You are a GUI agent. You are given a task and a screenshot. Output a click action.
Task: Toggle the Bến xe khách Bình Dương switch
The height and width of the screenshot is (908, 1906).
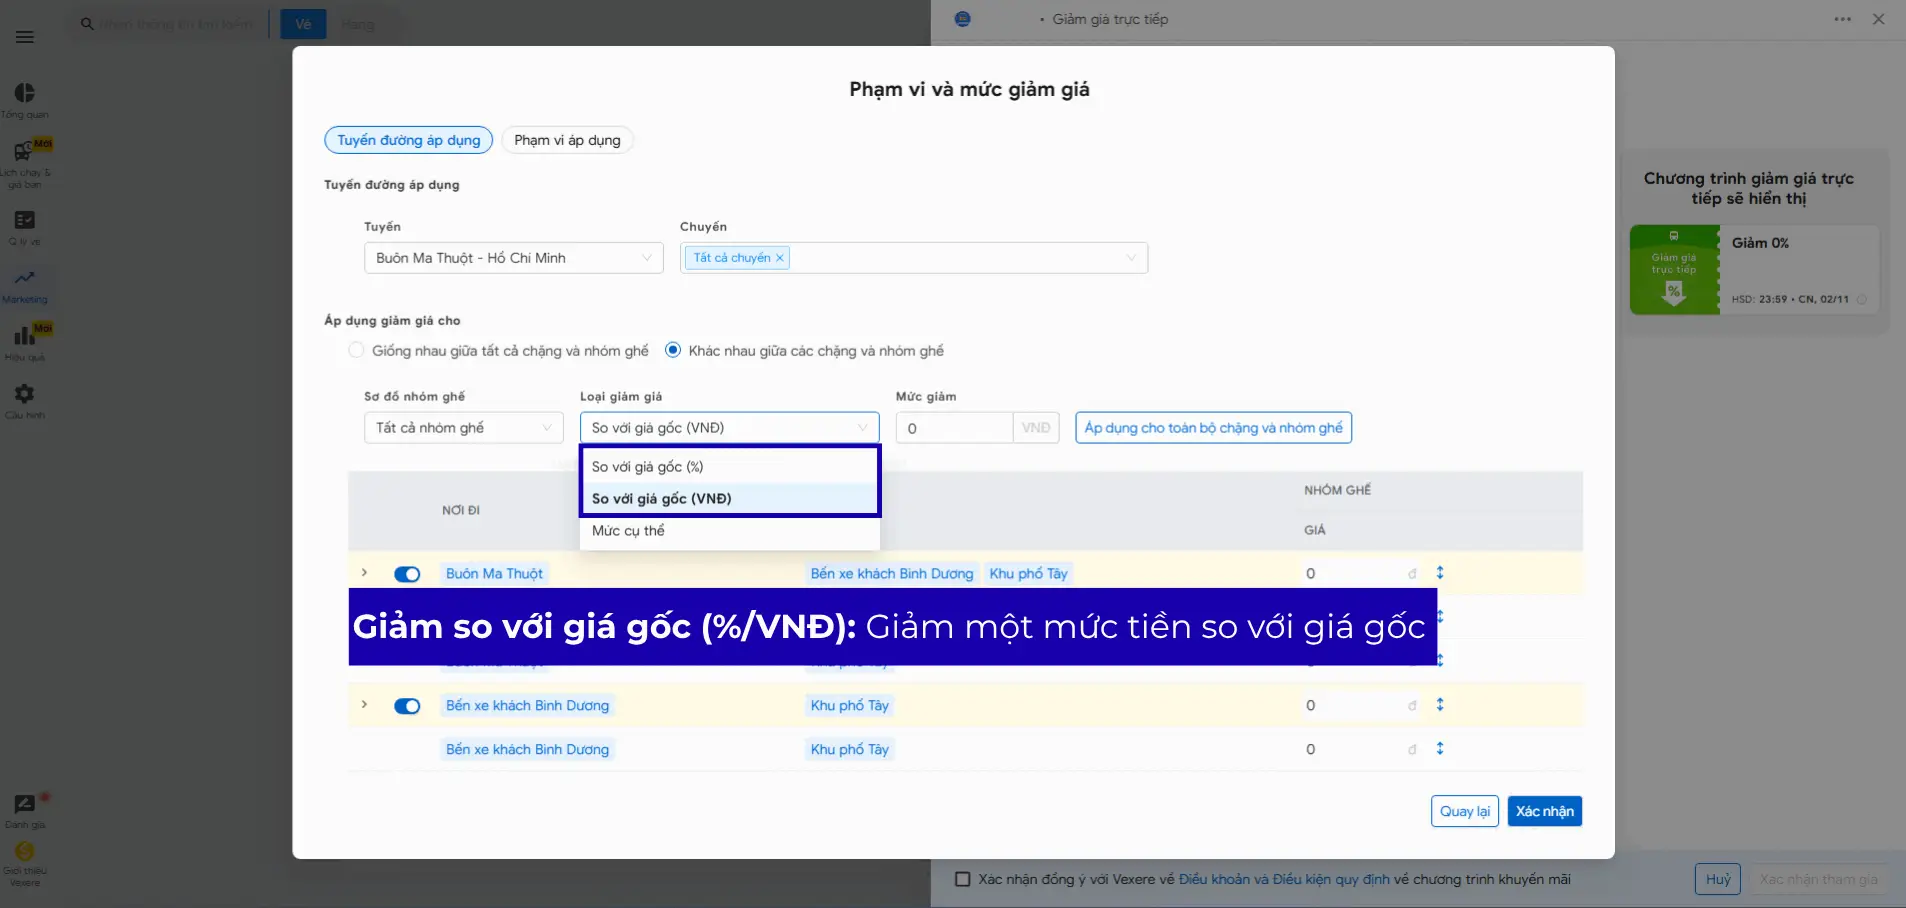tap(407, 706)
